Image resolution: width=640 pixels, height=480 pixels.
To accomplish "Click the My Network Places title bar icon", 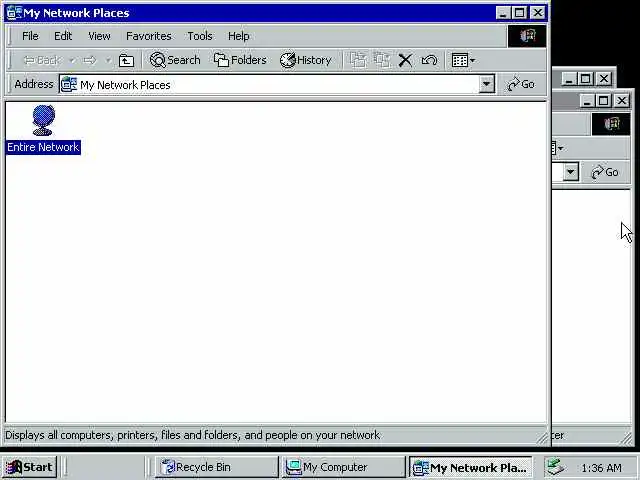I will [14, 13].
